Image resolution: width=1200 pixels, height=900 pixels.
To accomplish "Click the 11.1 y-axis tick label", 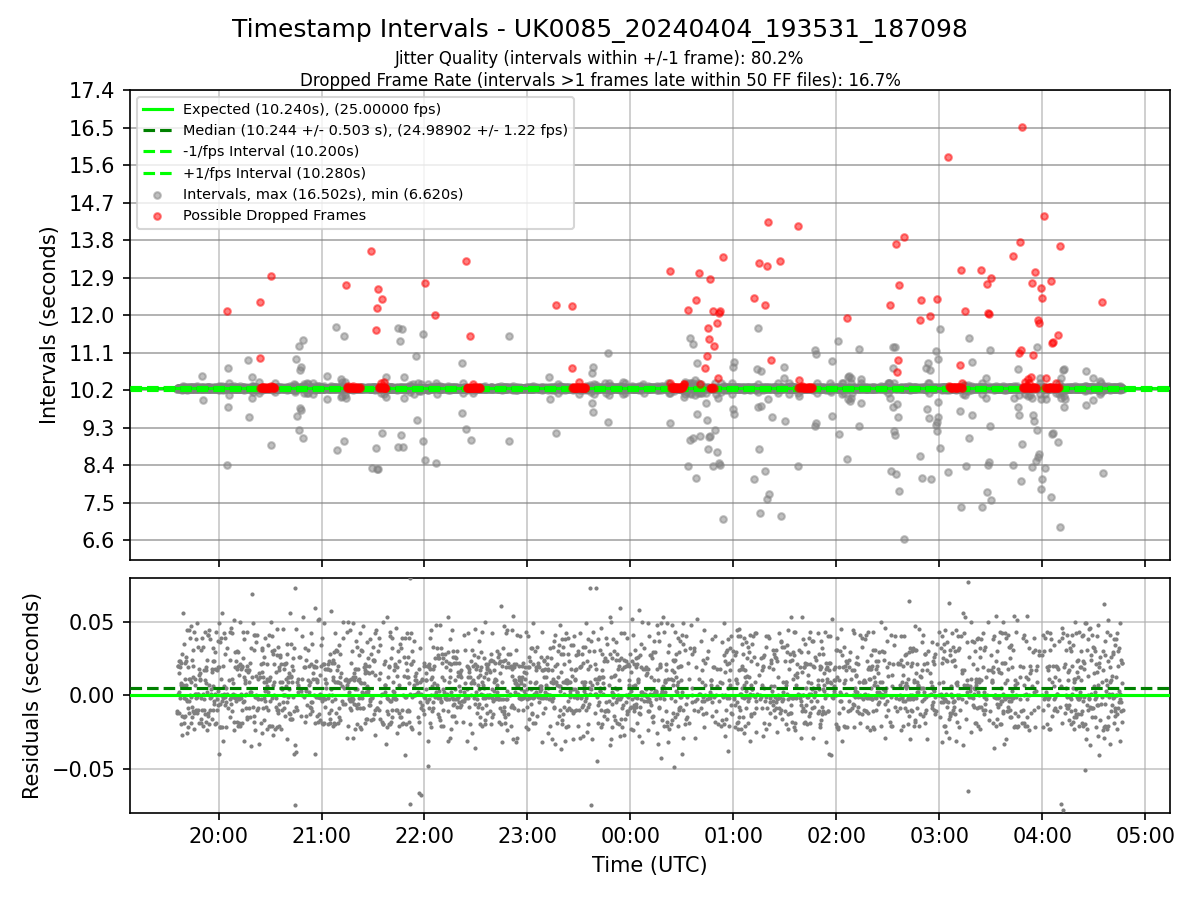I will (93, 353).
